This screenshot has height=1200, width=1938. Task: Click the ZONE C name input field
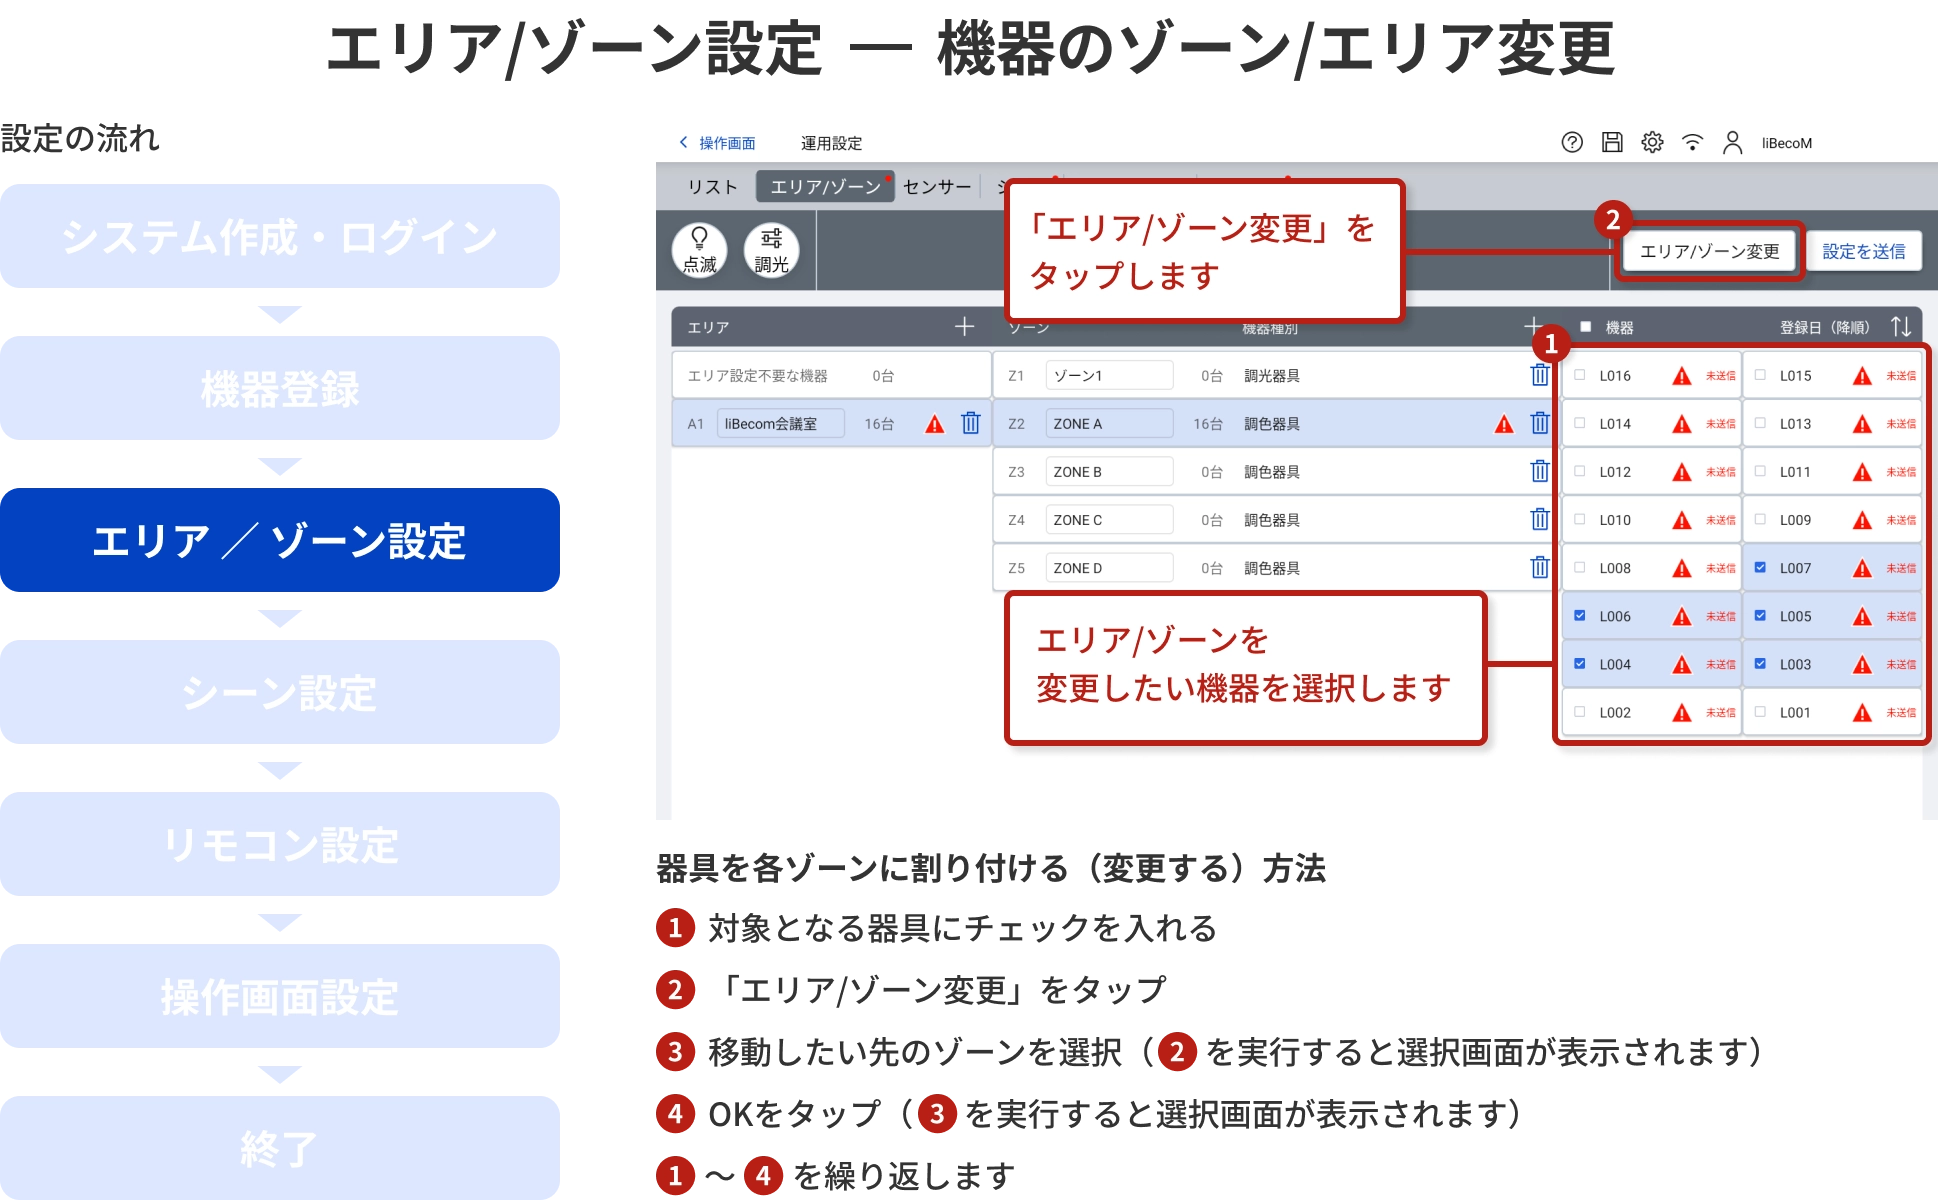click(1108, 520)
